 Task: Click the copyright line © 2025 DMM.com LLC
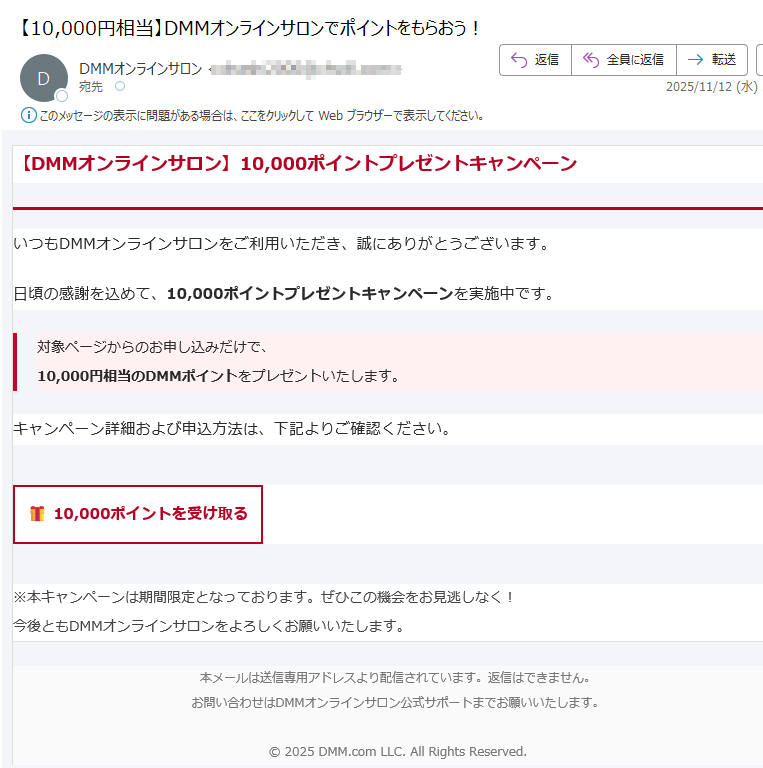click(398, 751)
